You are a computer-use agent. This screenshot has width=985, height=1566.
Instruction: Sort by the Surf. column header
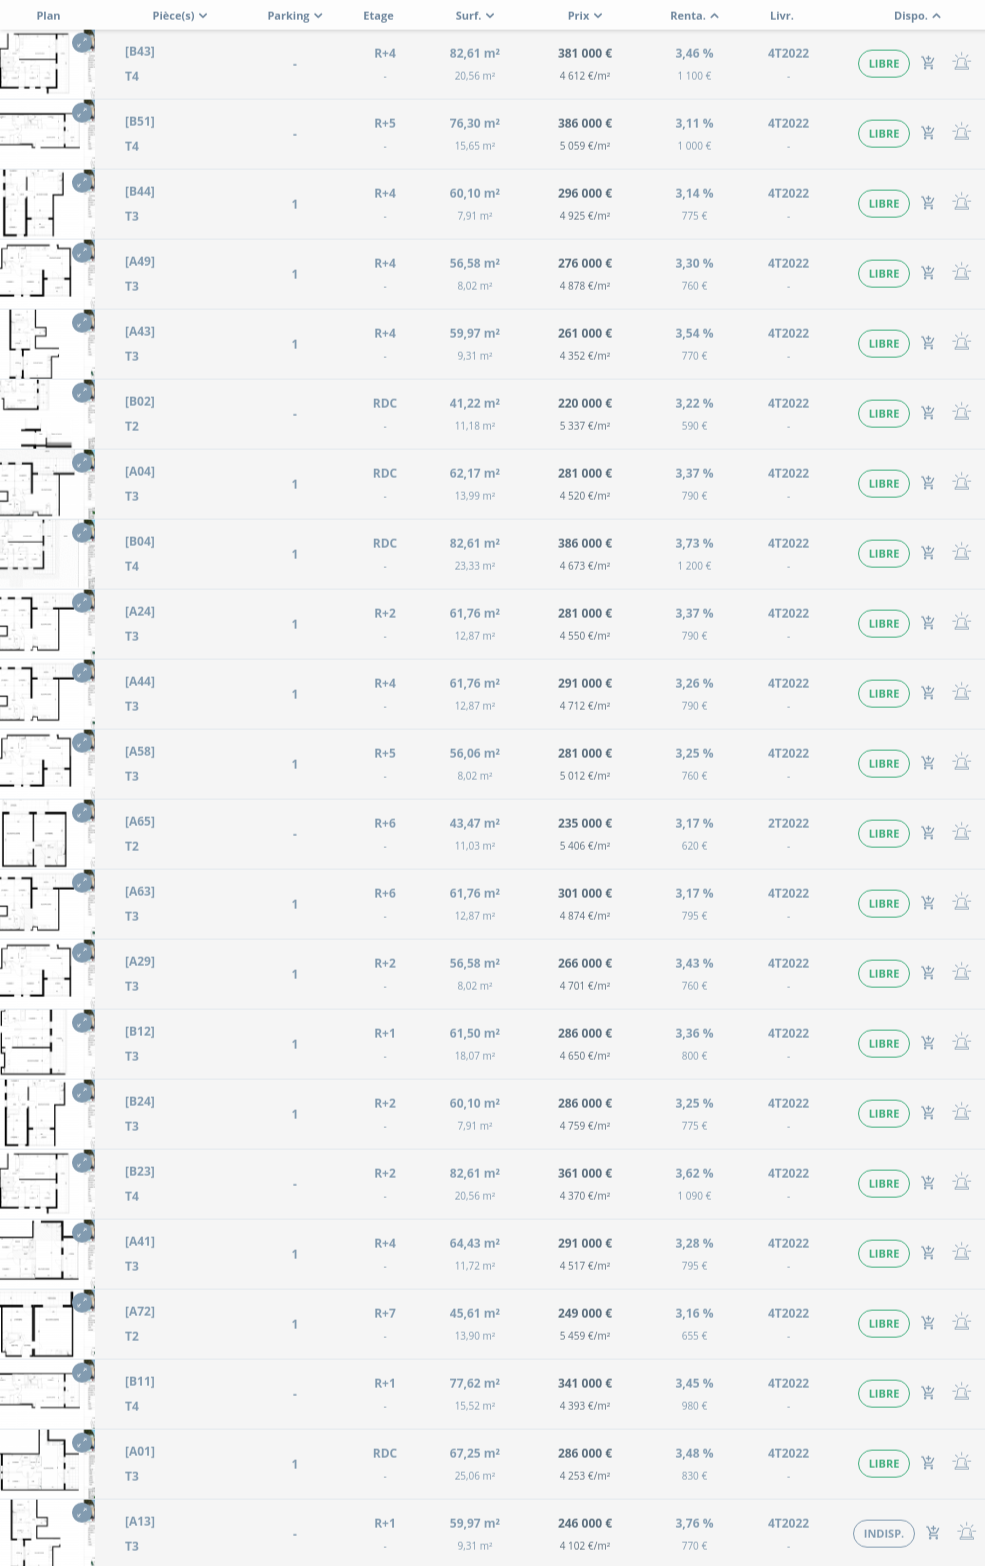[474, 16]
